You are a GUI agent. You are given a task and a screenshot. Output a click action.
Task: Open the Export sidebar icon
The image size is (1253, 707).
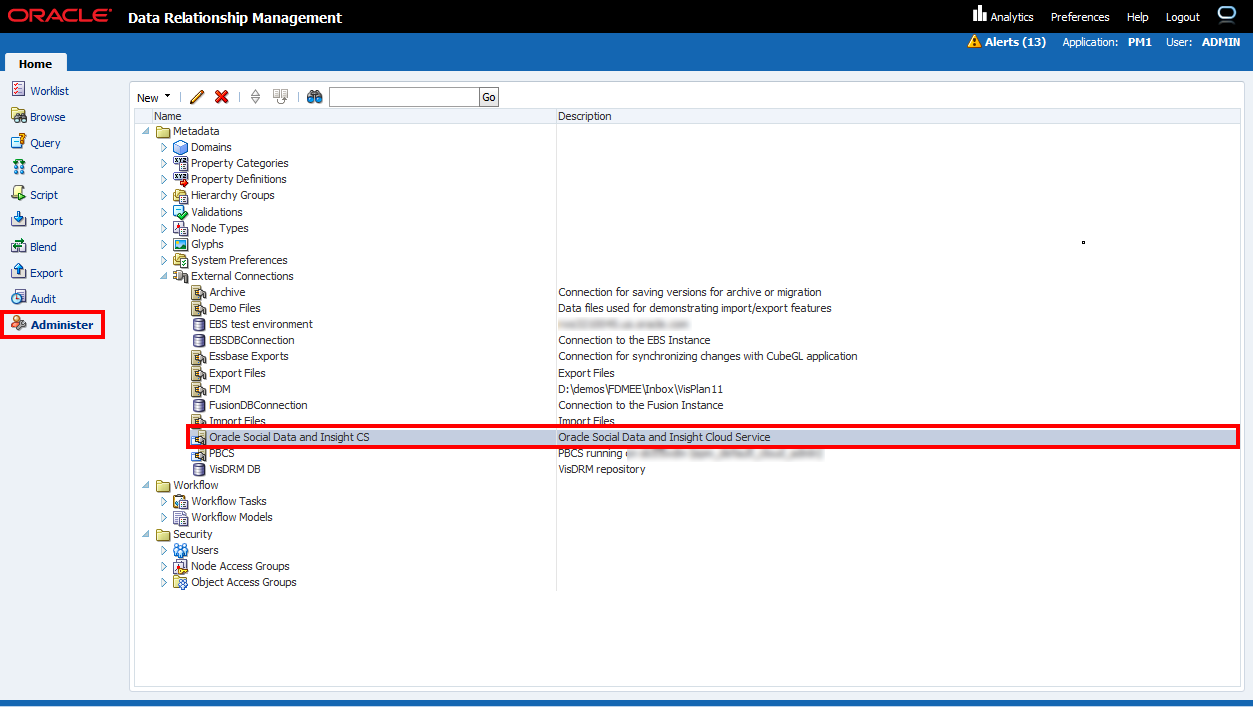tap(19, 272)
